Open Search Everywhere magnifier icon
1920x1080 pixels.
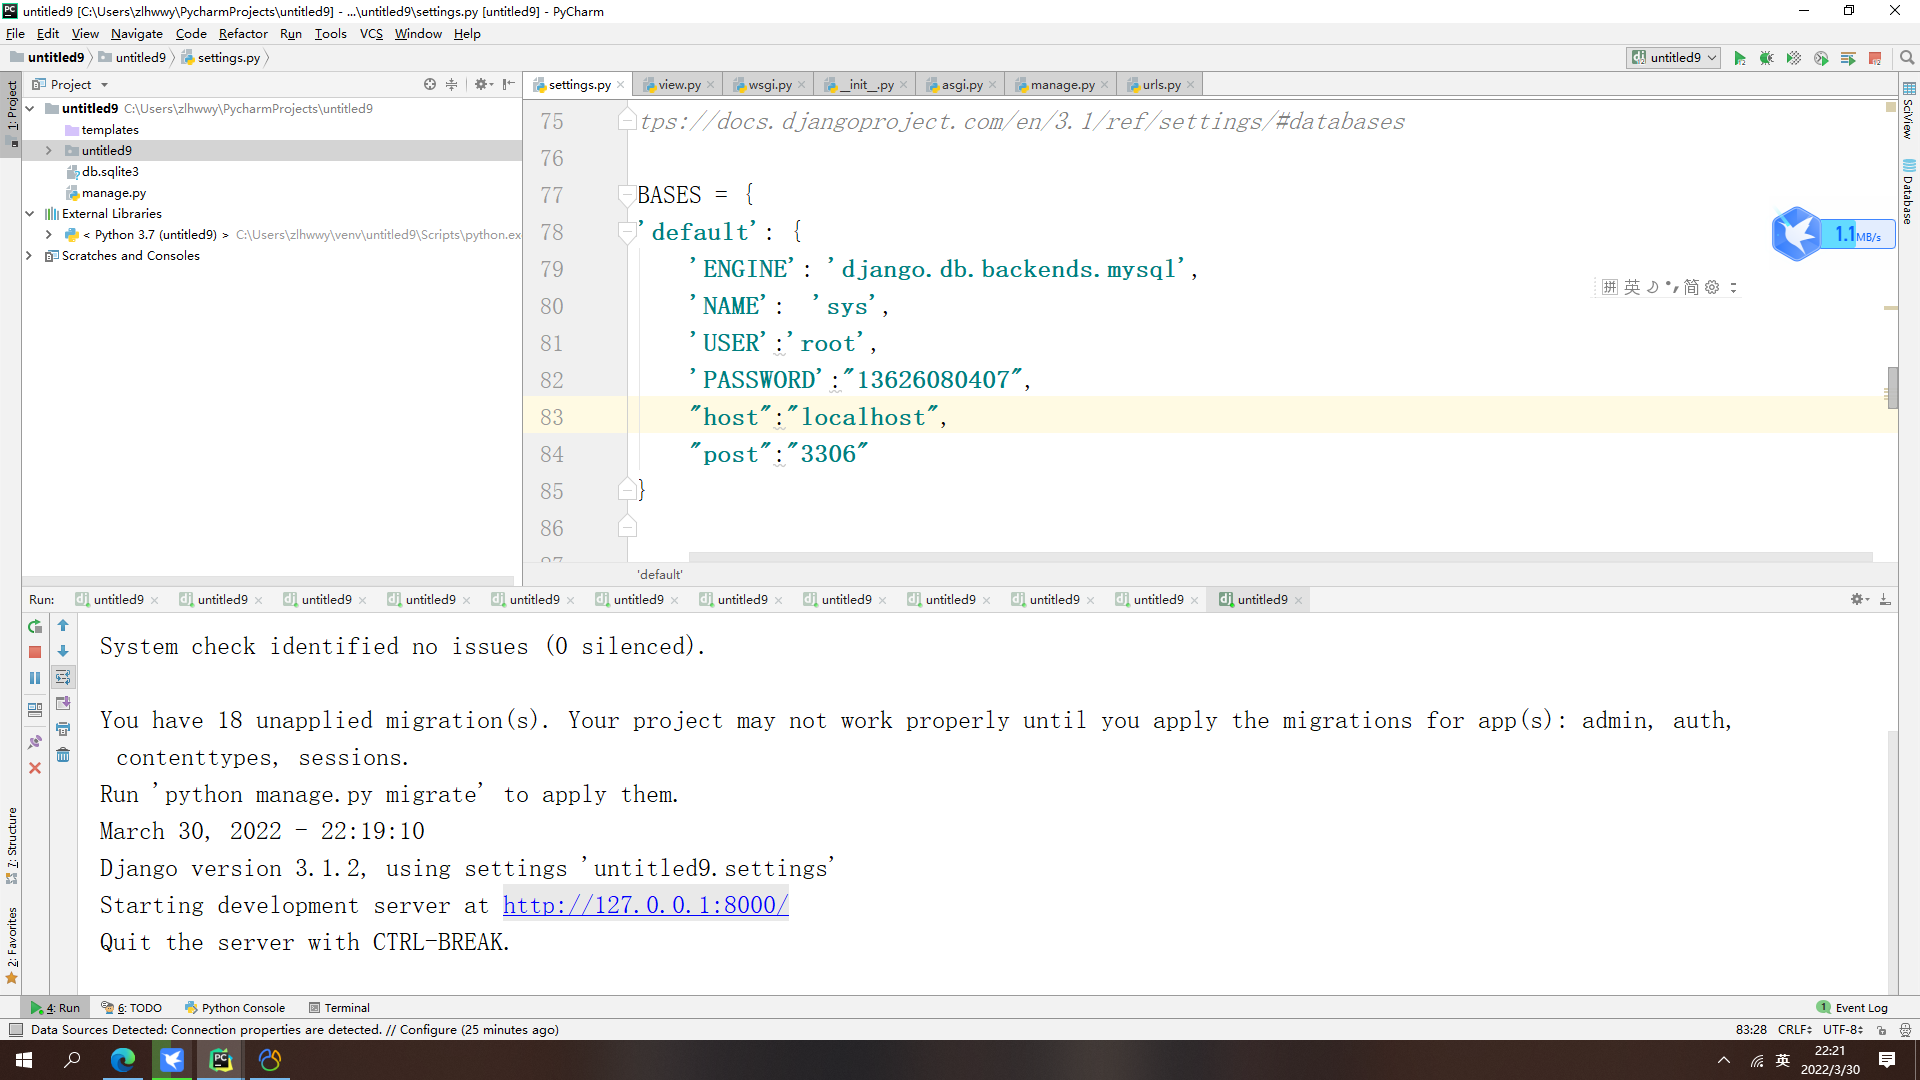click(x=1907, y=58)
